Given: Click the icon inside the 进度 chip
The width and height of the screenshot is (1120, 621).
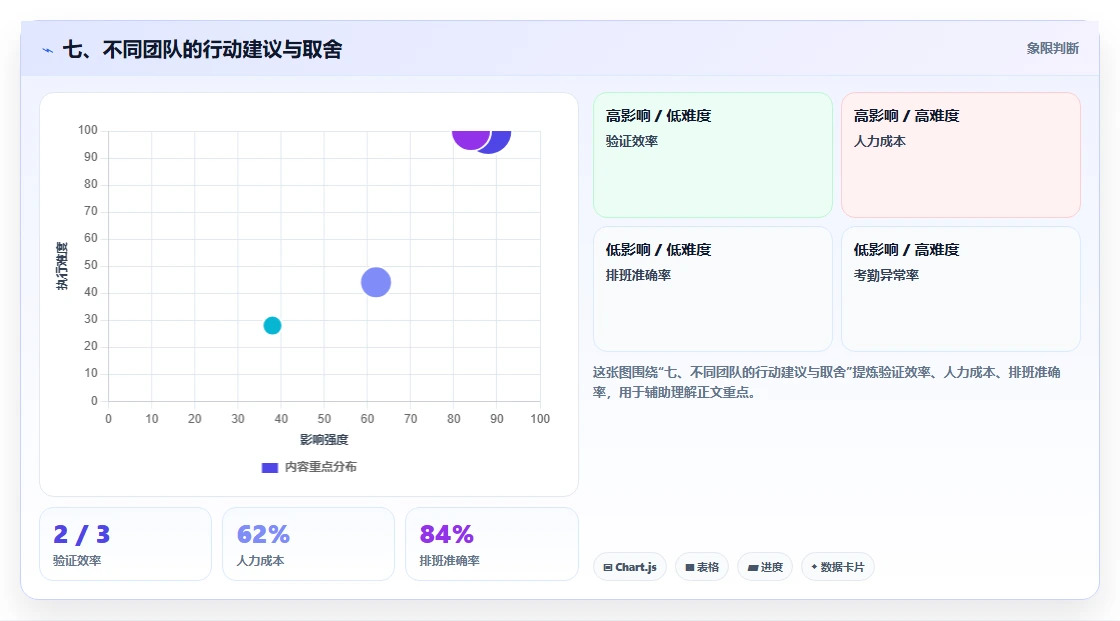Looking at the screenshot, I should click(x=753, y=567).
